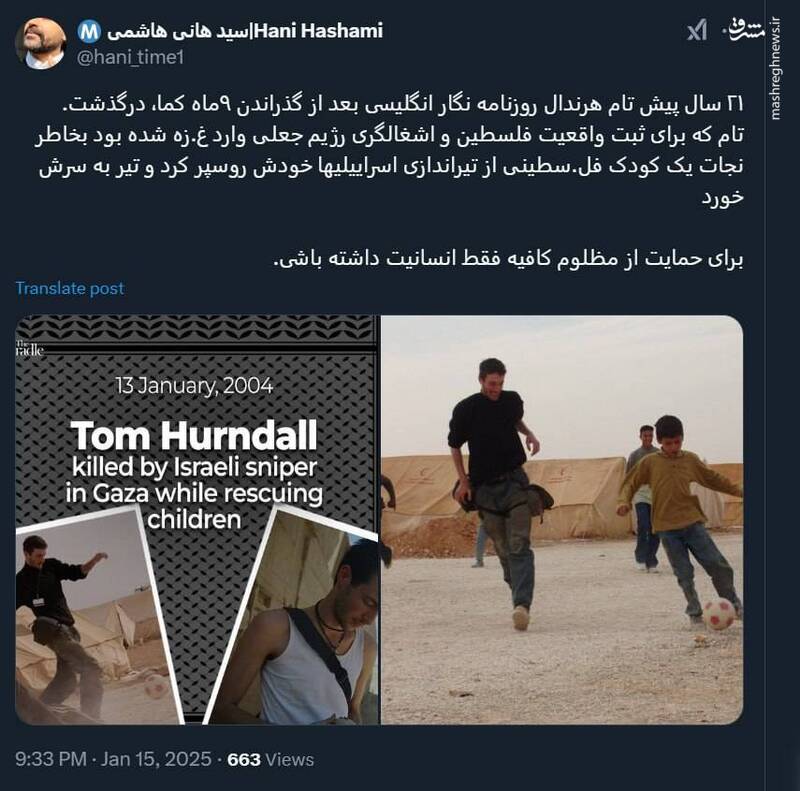The height and width of the screenshot is (791, 800).
Task: Click the 9:33 PM timestamp
Action: coord(51,759)
